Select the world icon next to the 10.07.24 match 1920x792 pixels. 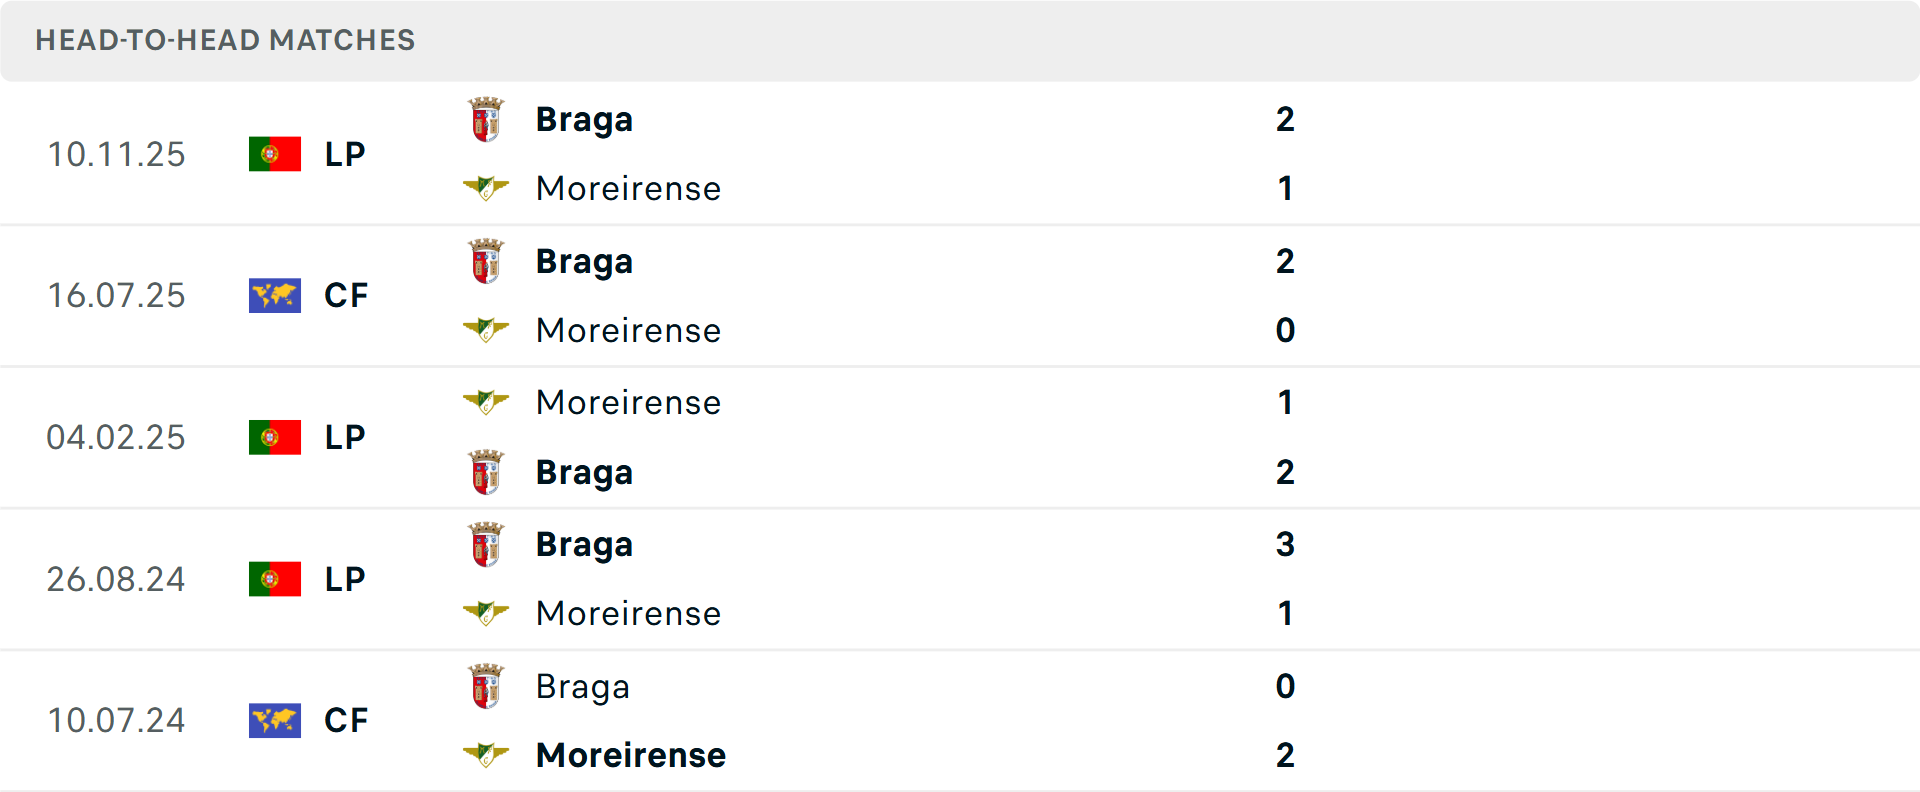coord(274,720)
